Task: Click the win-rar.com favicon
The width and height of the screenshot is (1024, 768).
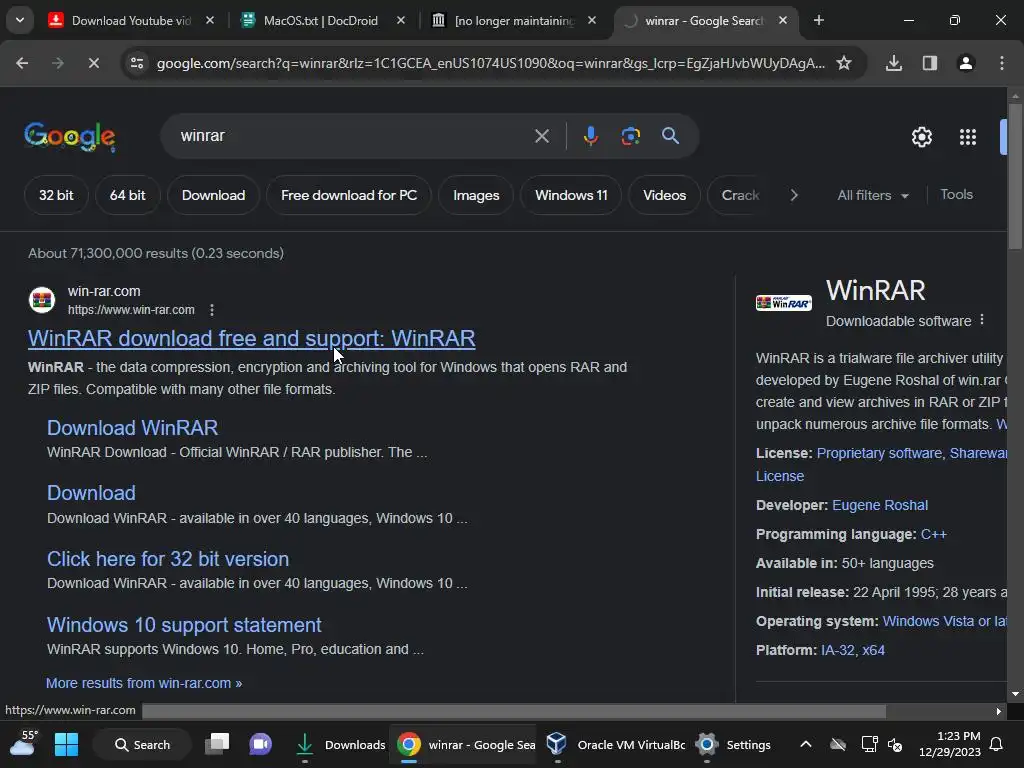Action: (x=42, y=300)
